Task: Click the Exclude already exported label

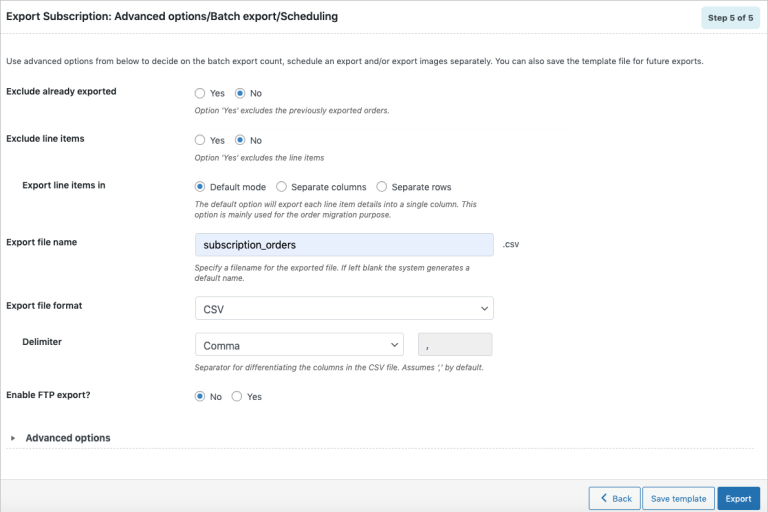Action: [x=61, y=92]
